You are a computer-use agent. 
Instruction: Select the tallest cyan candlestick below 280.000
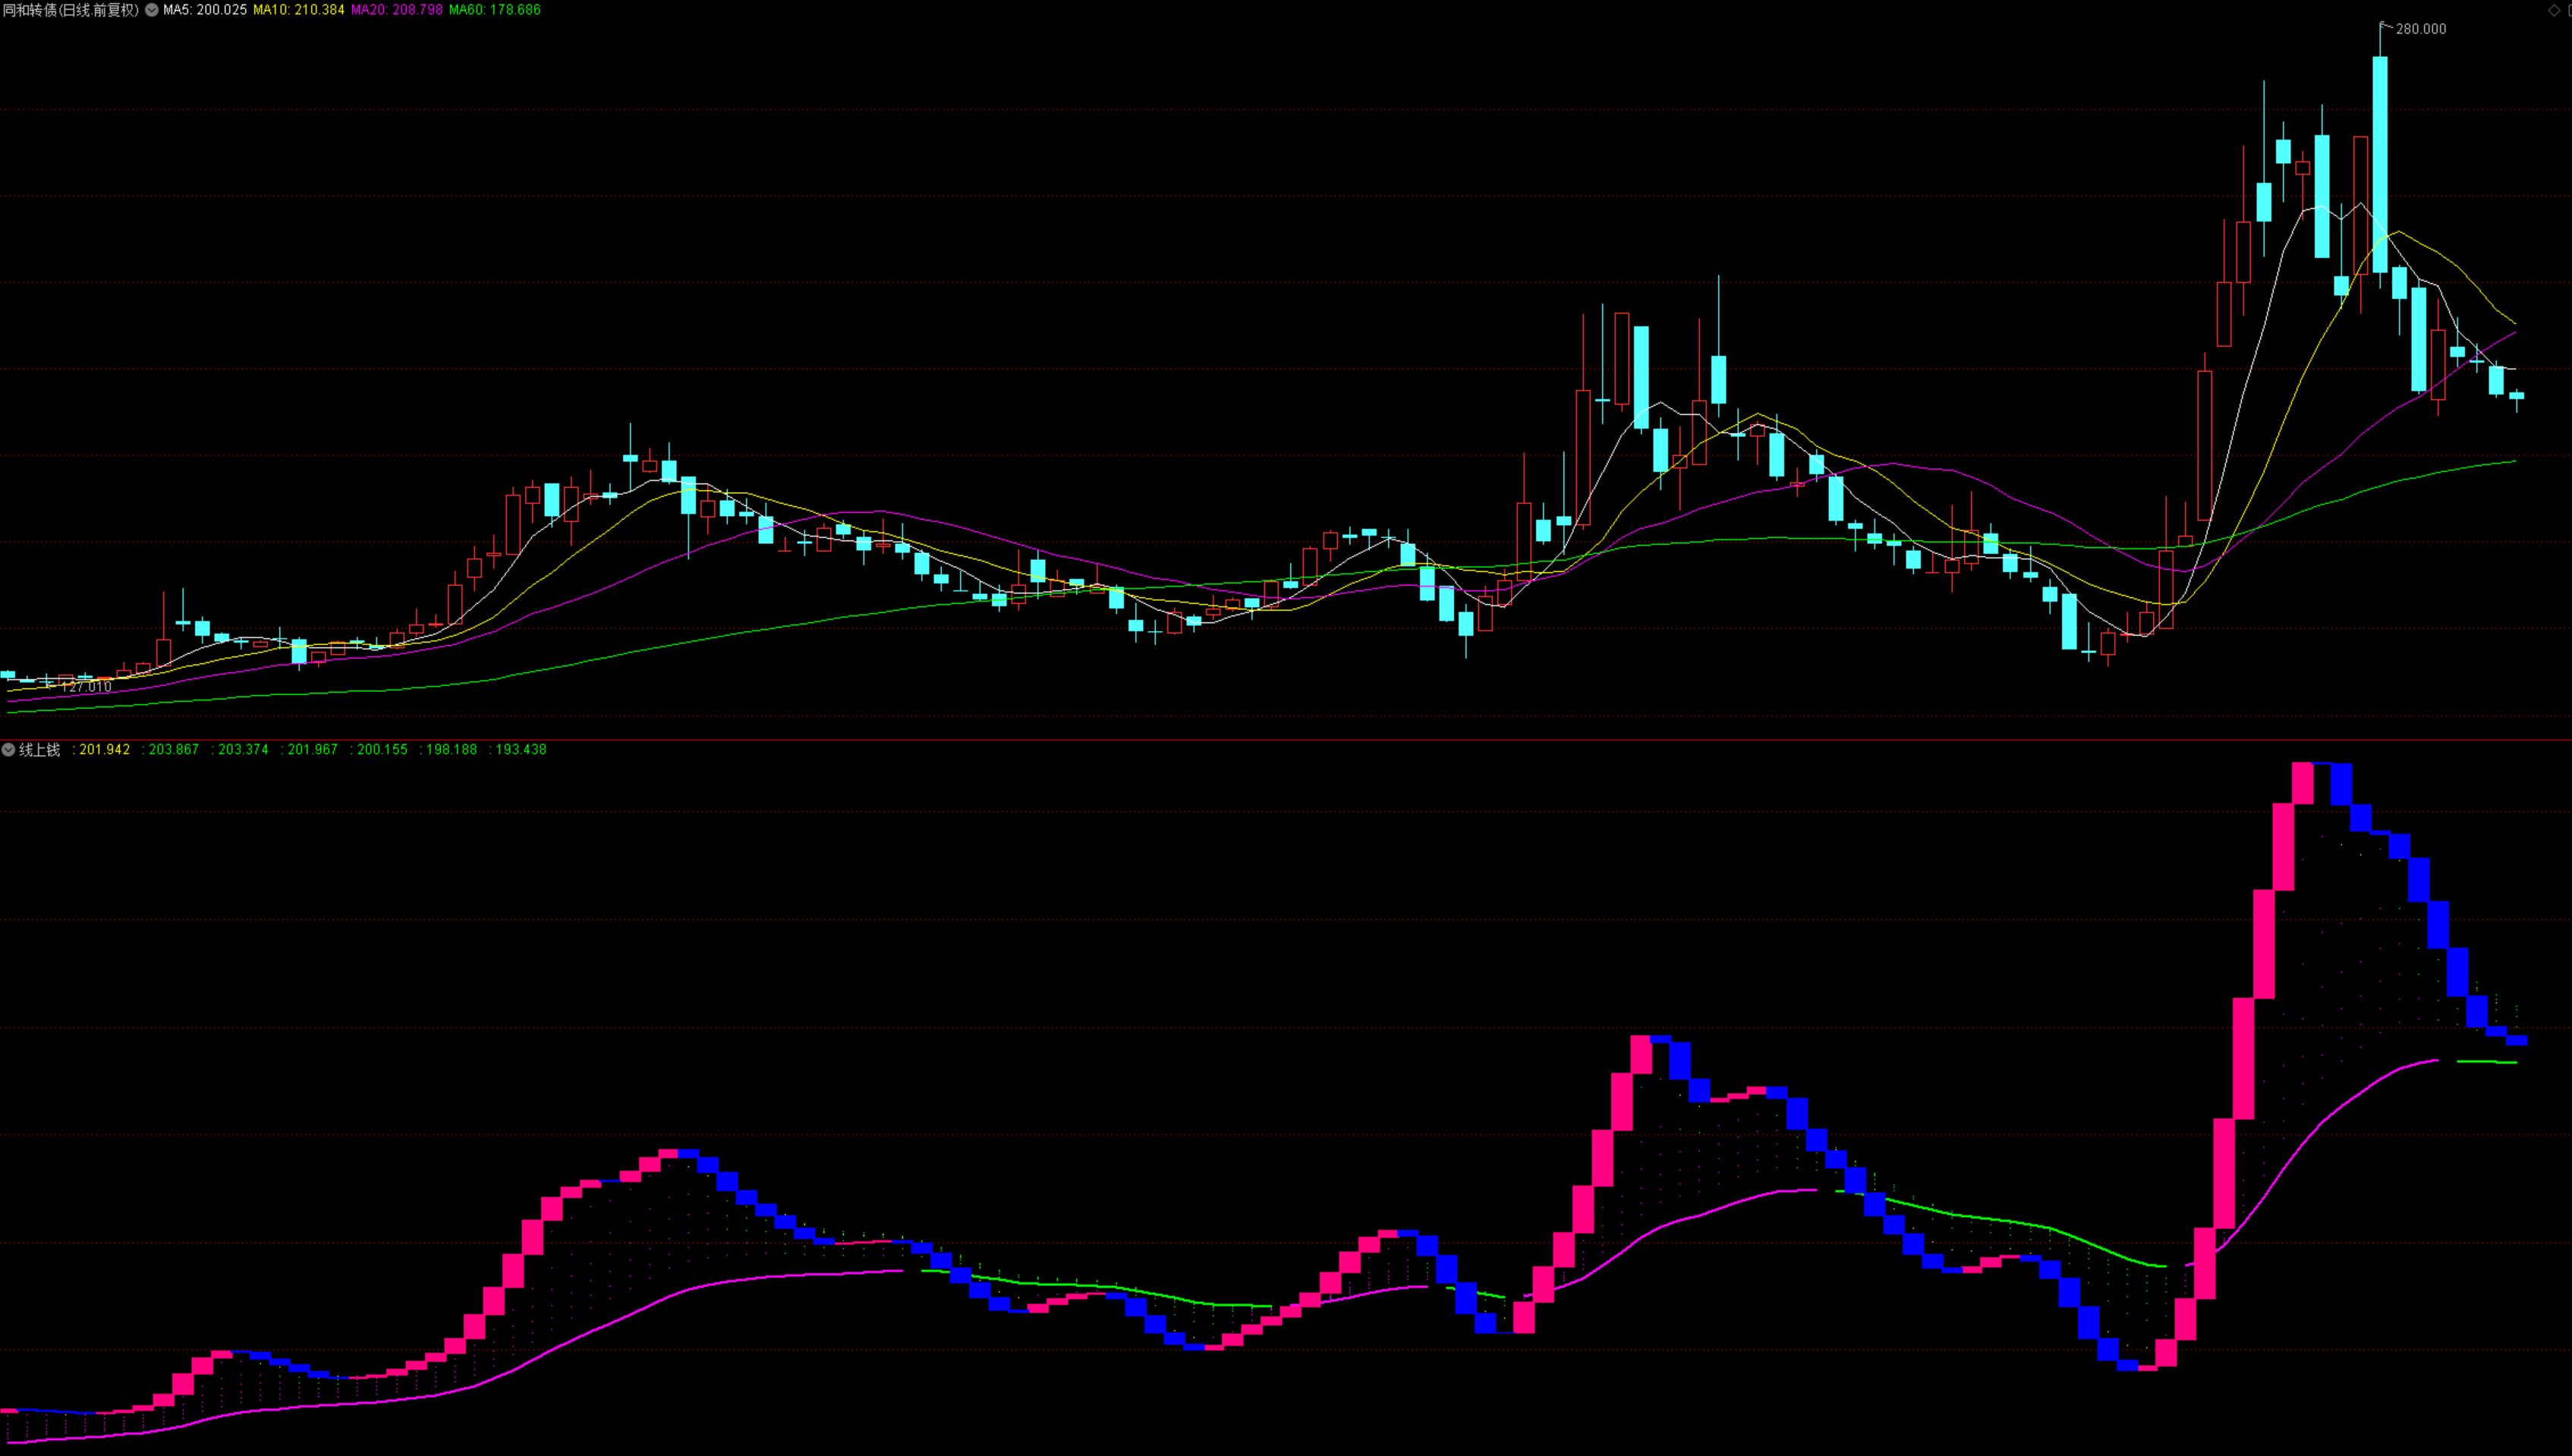[2380, 164]
